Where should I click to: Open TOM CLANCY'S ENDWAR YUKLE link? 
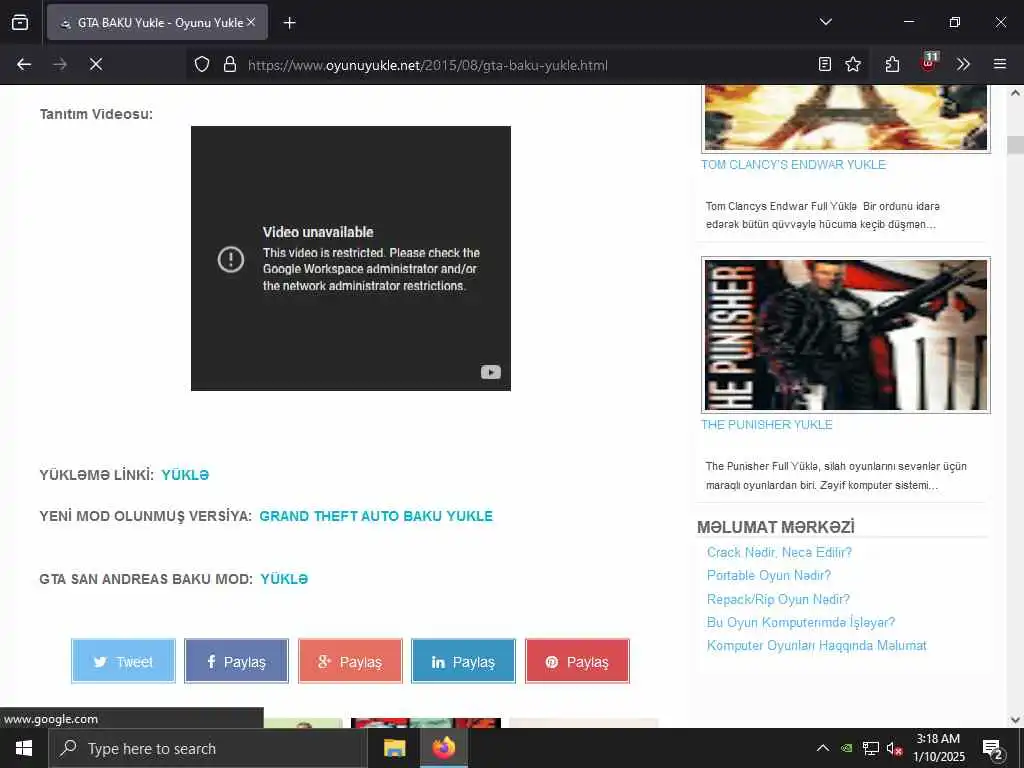point(793,165)
